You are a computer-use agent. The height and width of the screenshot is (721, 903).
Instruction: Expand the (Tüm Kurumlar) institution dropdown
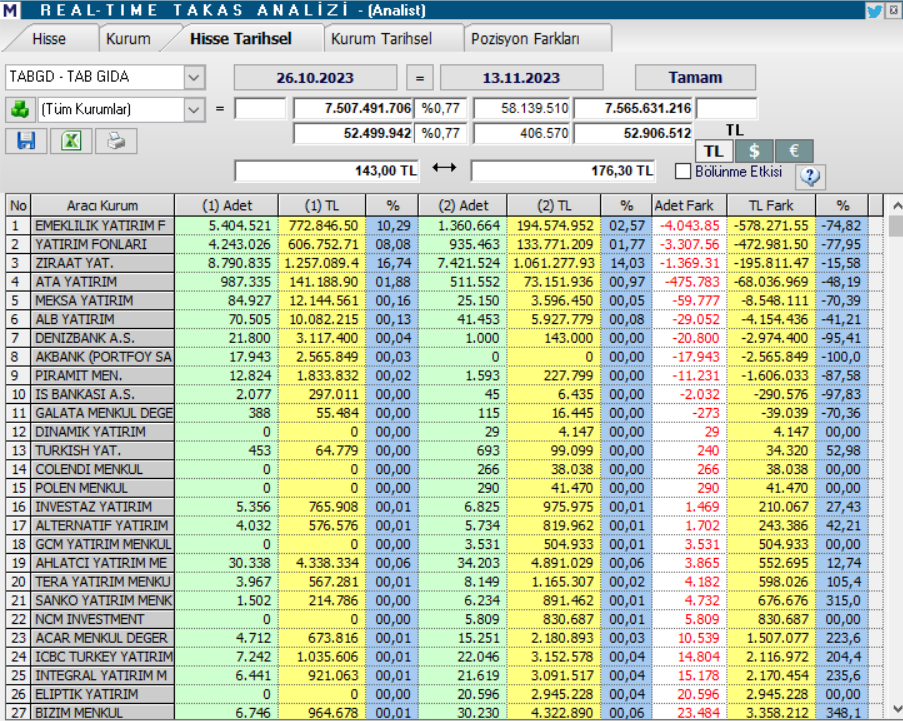pos(194,108)
